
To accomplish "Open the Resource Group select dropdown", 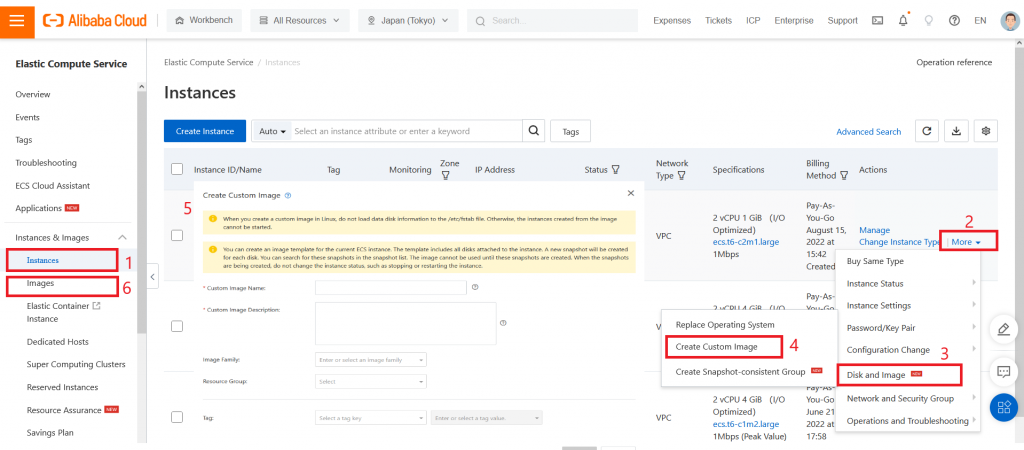I will coord(371,381).
